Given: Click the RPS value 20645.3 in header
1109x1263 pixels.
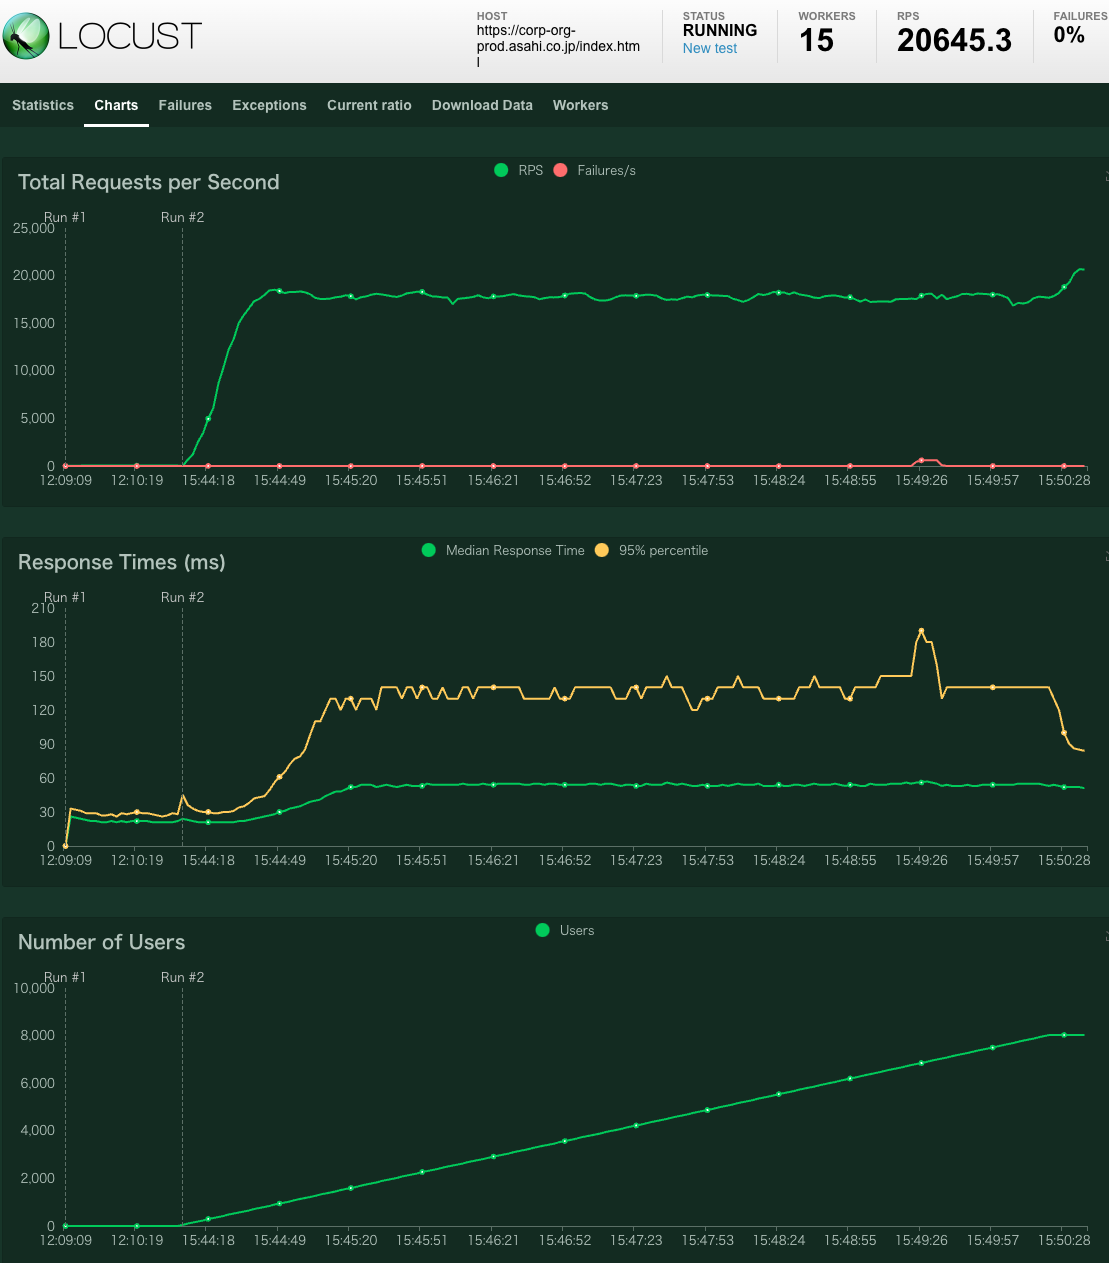Looking at the screenshot, I should 954,40.
